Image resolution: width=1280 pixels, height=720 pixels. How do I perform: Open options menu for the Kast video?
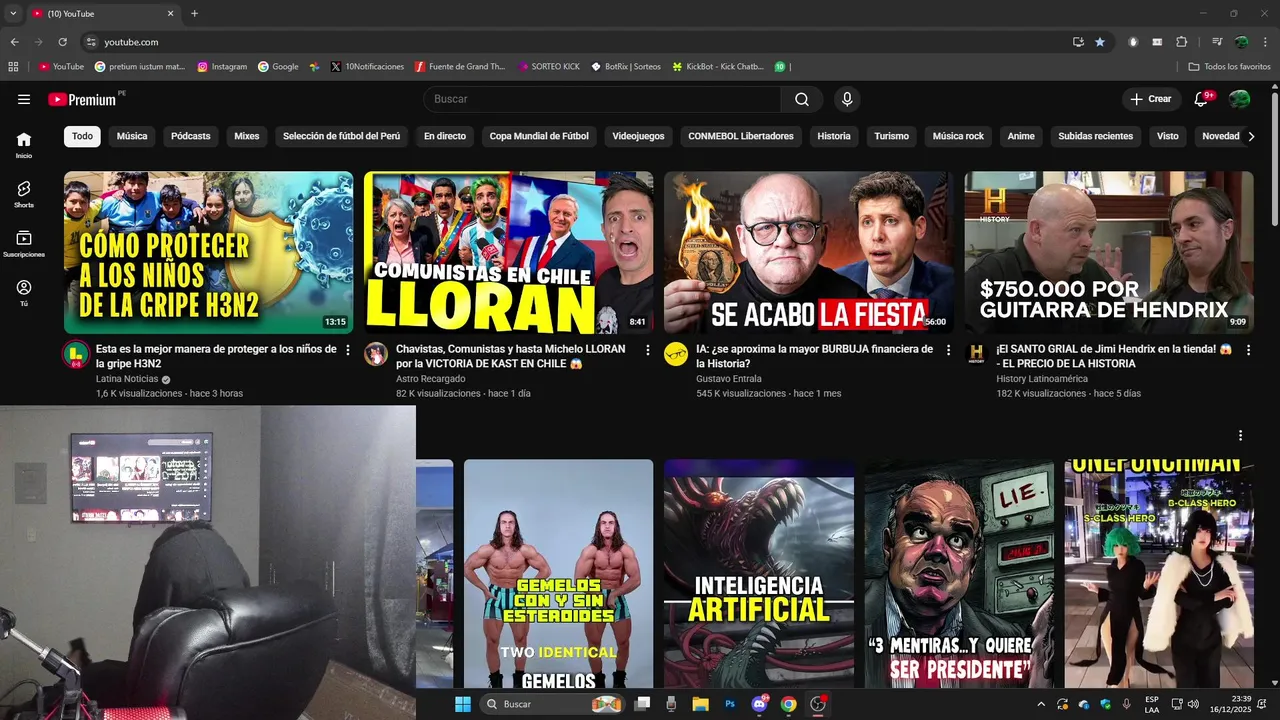(648, 350)
